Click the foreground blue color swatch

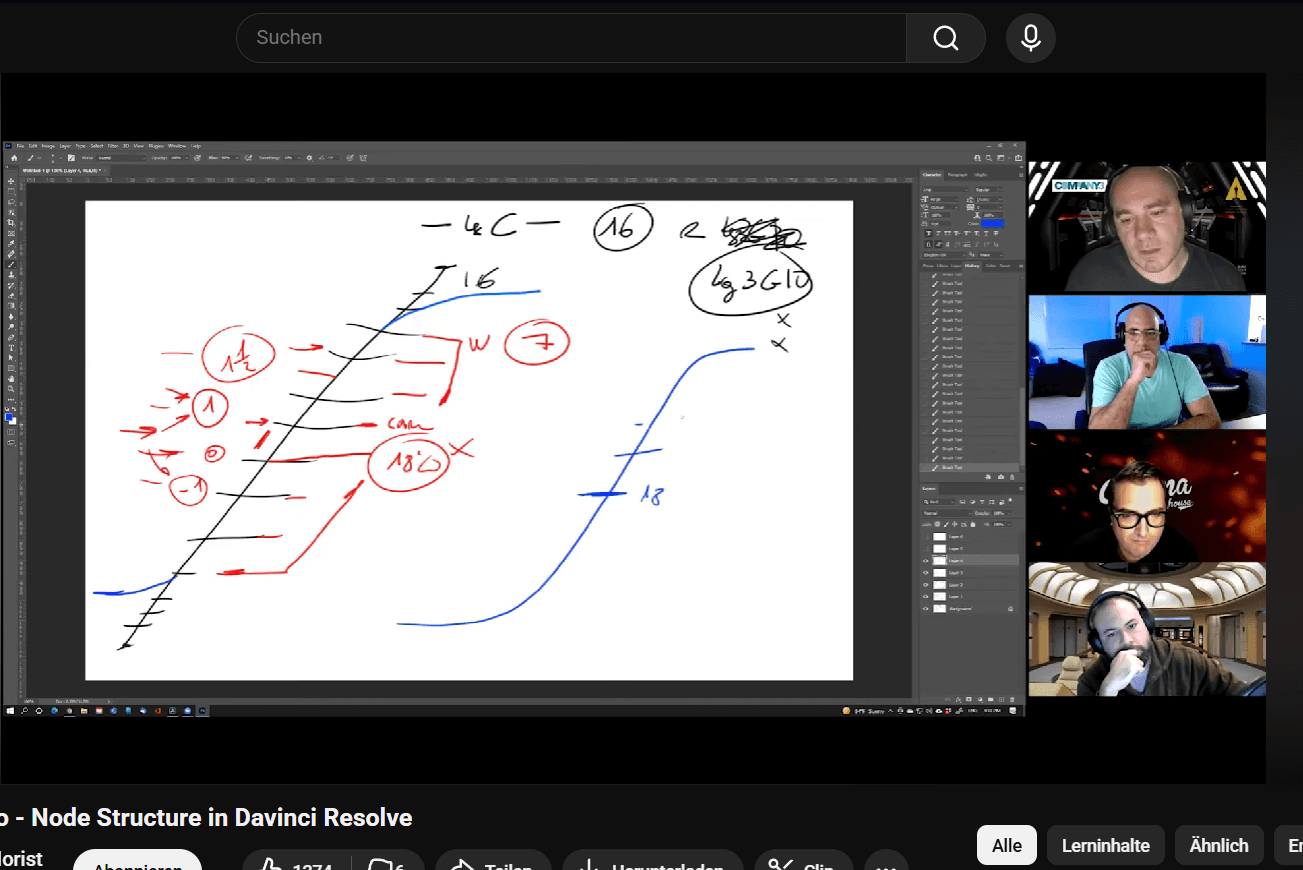pos(9,417)
